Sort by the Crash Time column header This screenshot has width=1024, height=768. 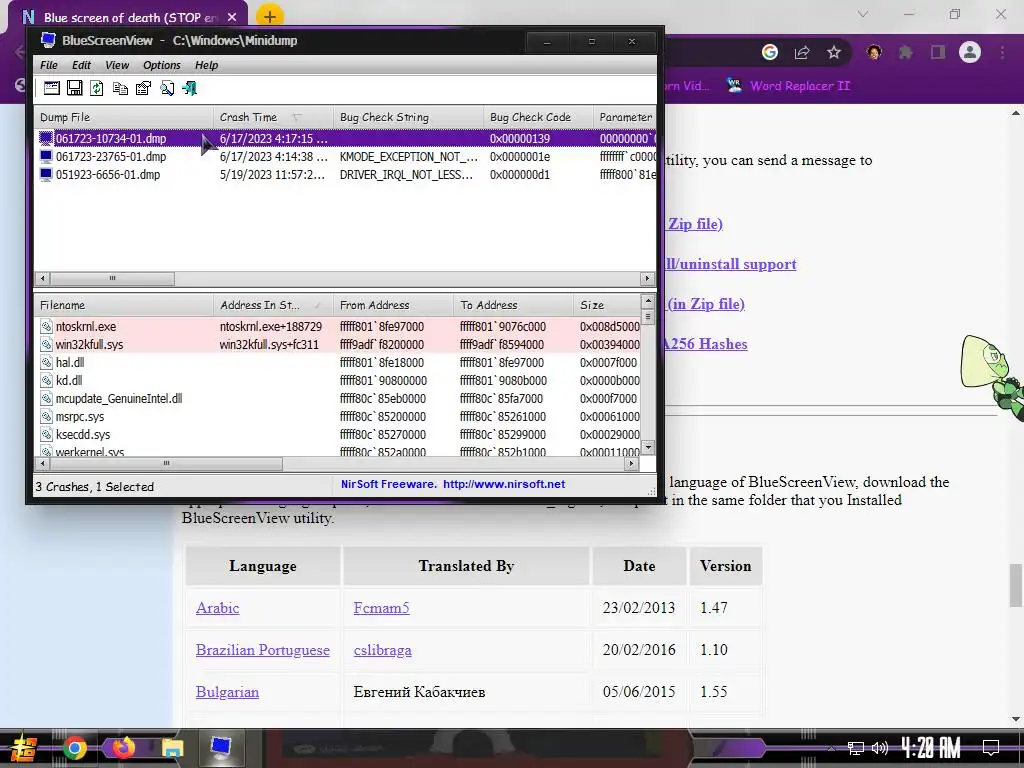coord(273,118)
